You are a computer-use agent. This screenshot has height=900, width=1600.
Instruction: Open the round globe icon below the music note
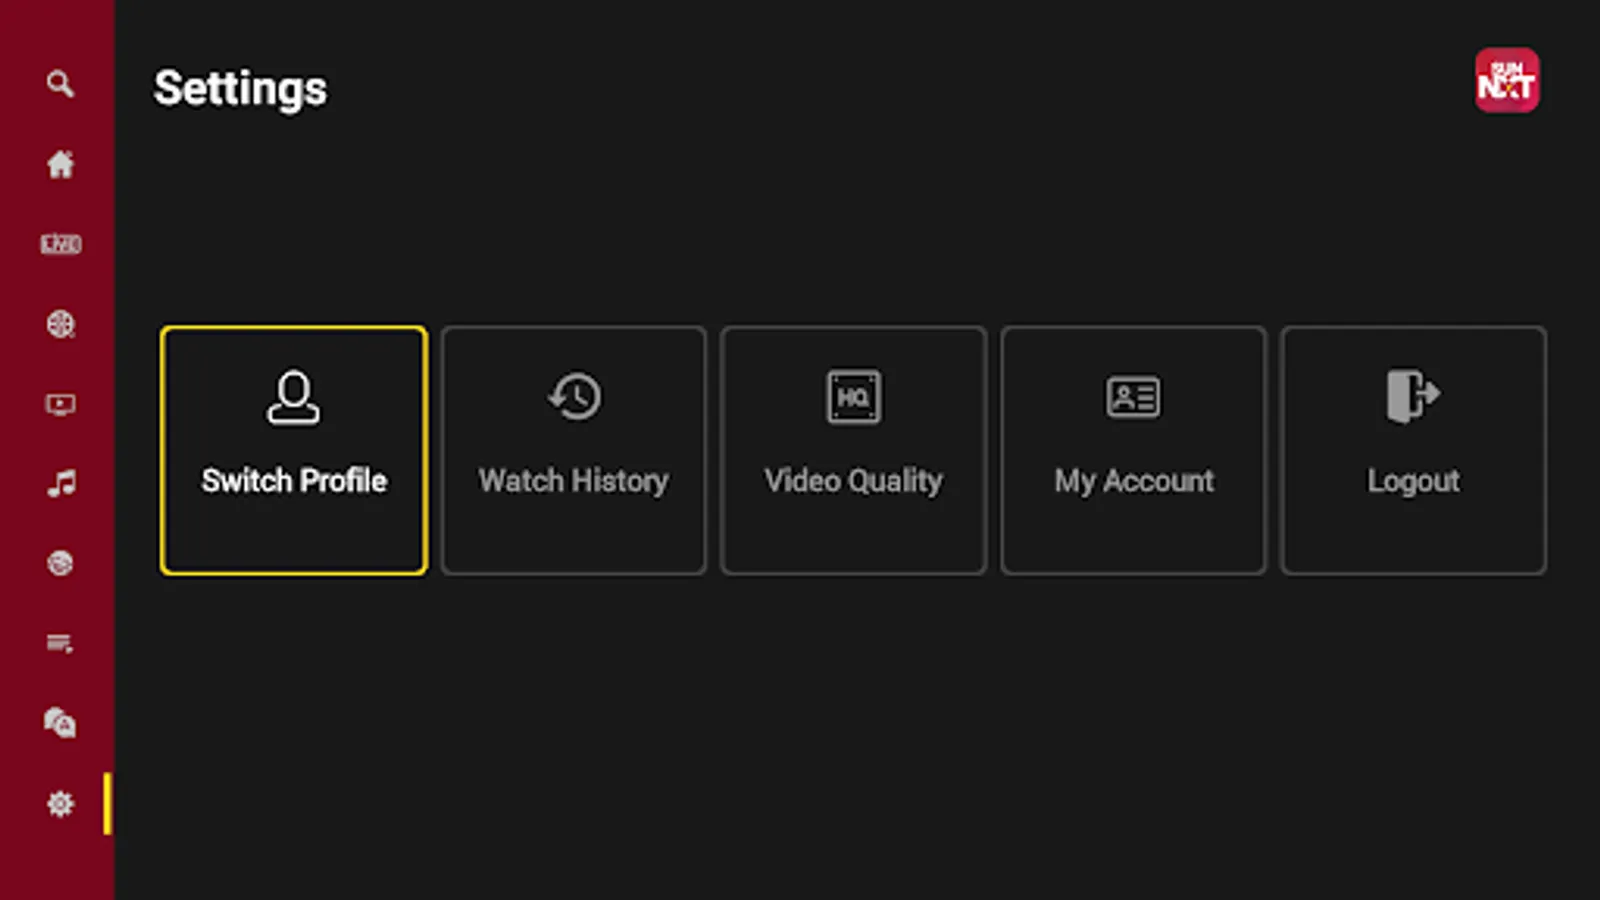pos(60,563)
